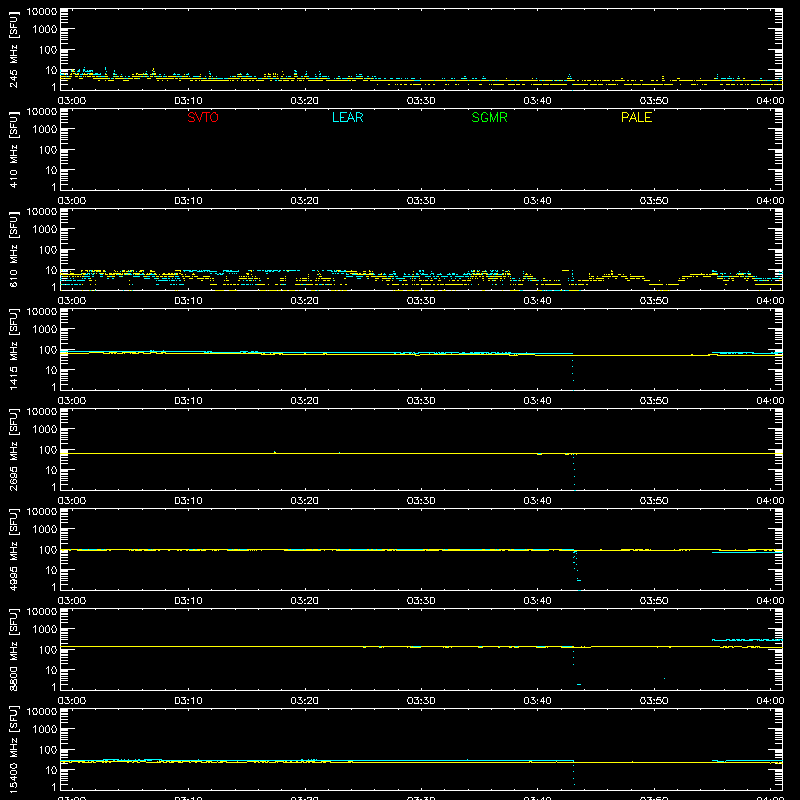Viewport: 800px width, 800px height.
Task: Click 03:00 time label under 610 MHz panel
Action: point(72,301)
